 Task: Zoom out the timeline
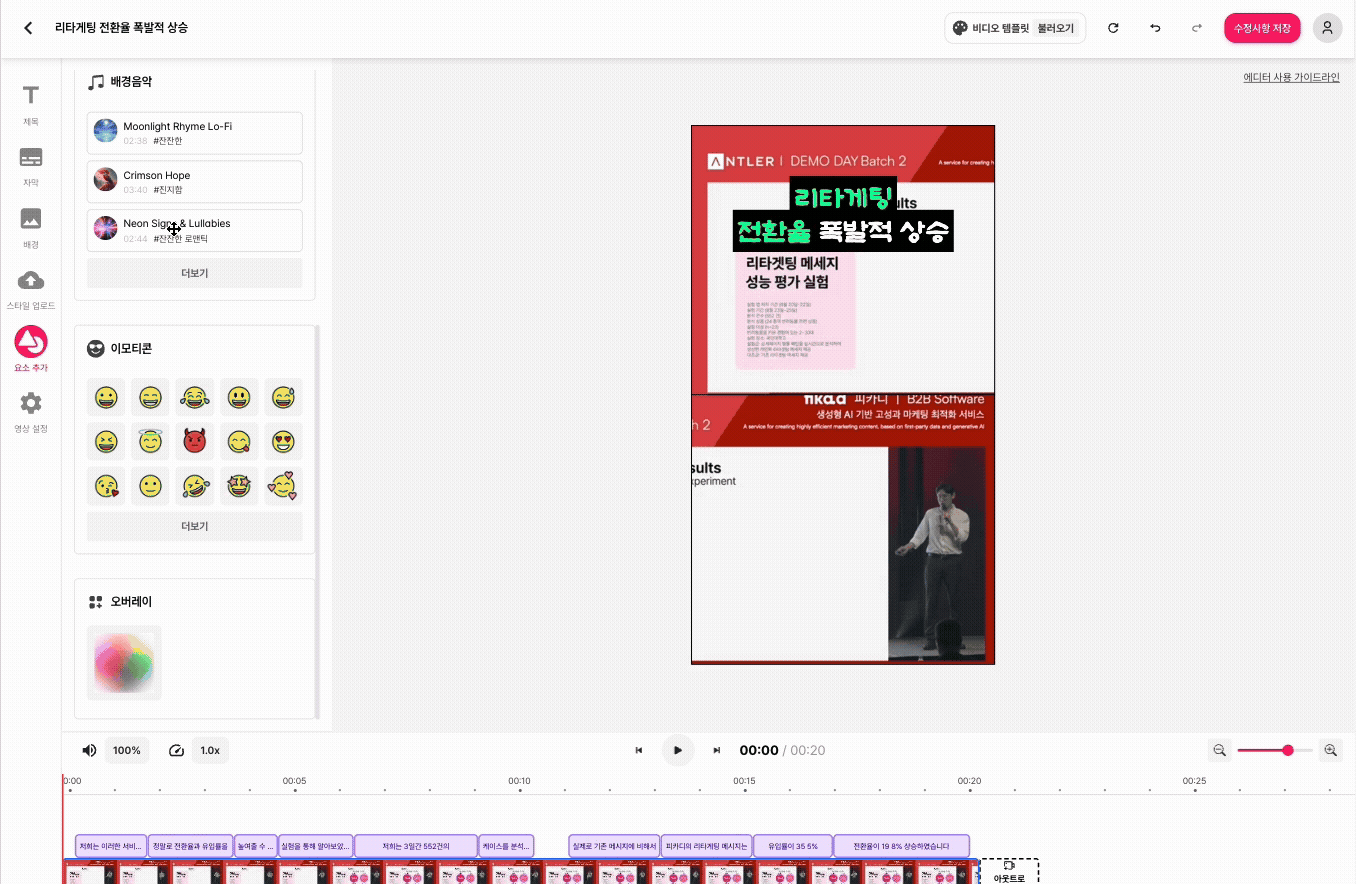1220,750
